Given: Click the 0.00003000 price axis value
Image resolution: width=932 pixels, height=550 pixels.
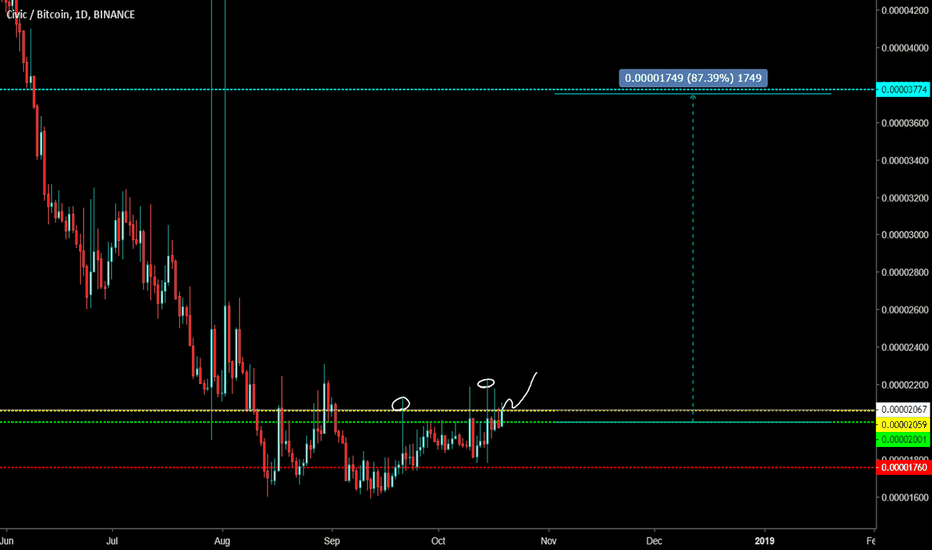Looking at the screenshot, I should click(x=905, y=235).
